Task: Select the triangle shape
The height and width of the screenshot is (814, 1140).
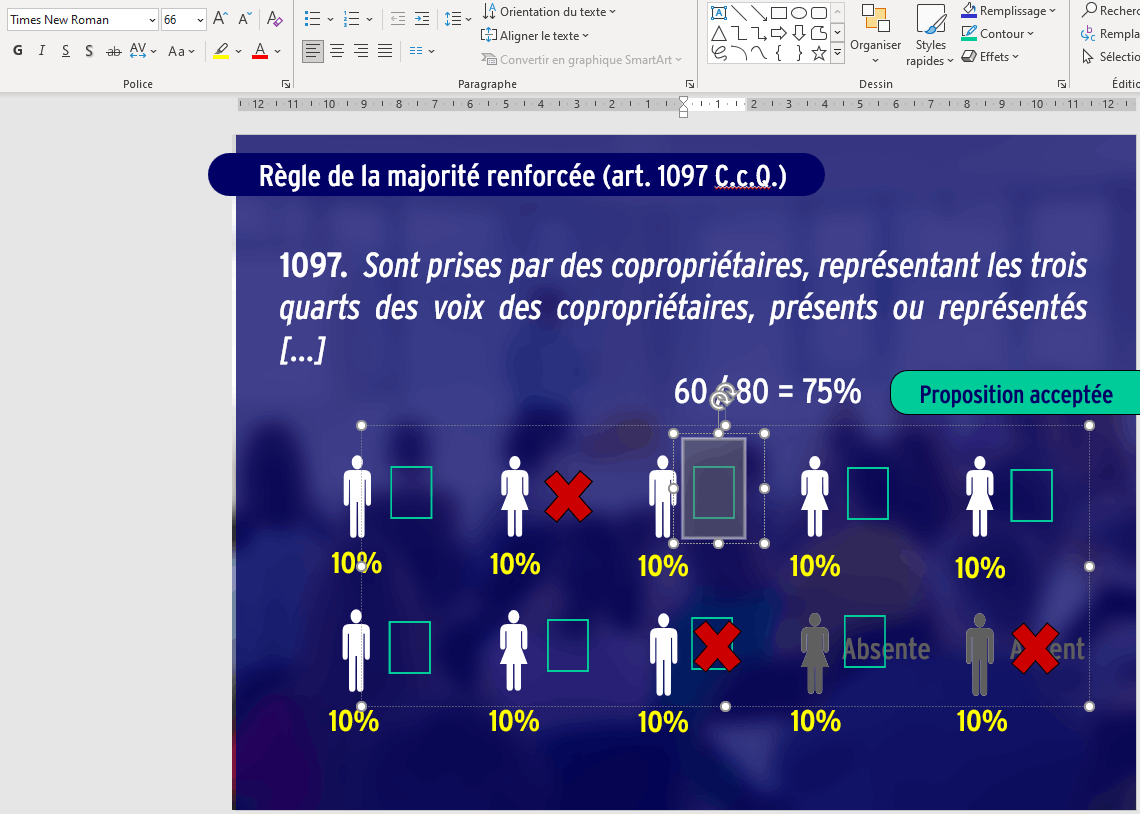Action: pyautogui.click(x=719, y=33)
